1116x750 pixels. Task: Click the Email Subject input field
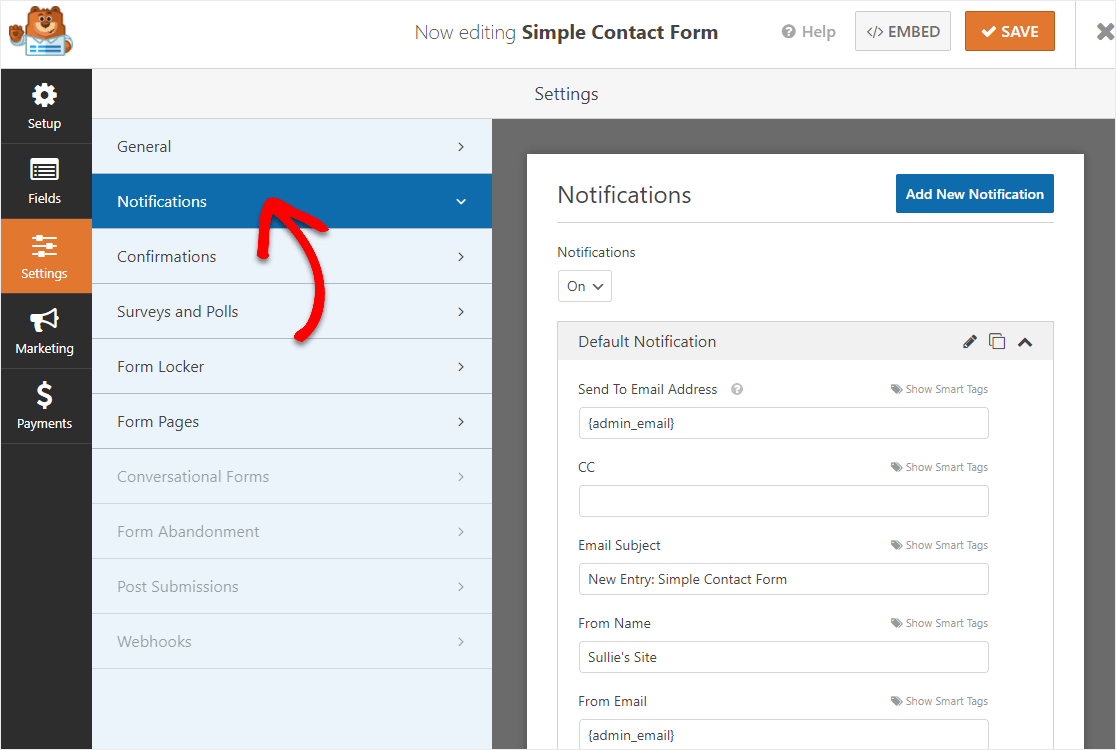784,579
